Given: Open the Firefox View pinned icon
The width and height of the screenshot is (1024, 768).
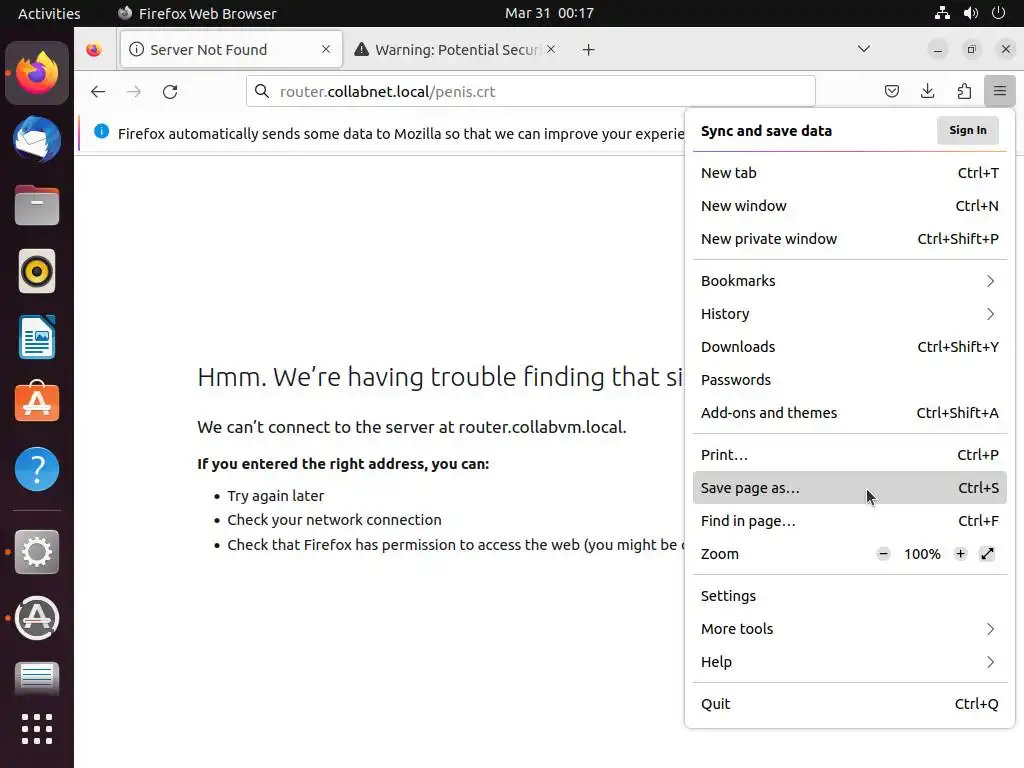Looking at the screenshot, I should point(94,50).
